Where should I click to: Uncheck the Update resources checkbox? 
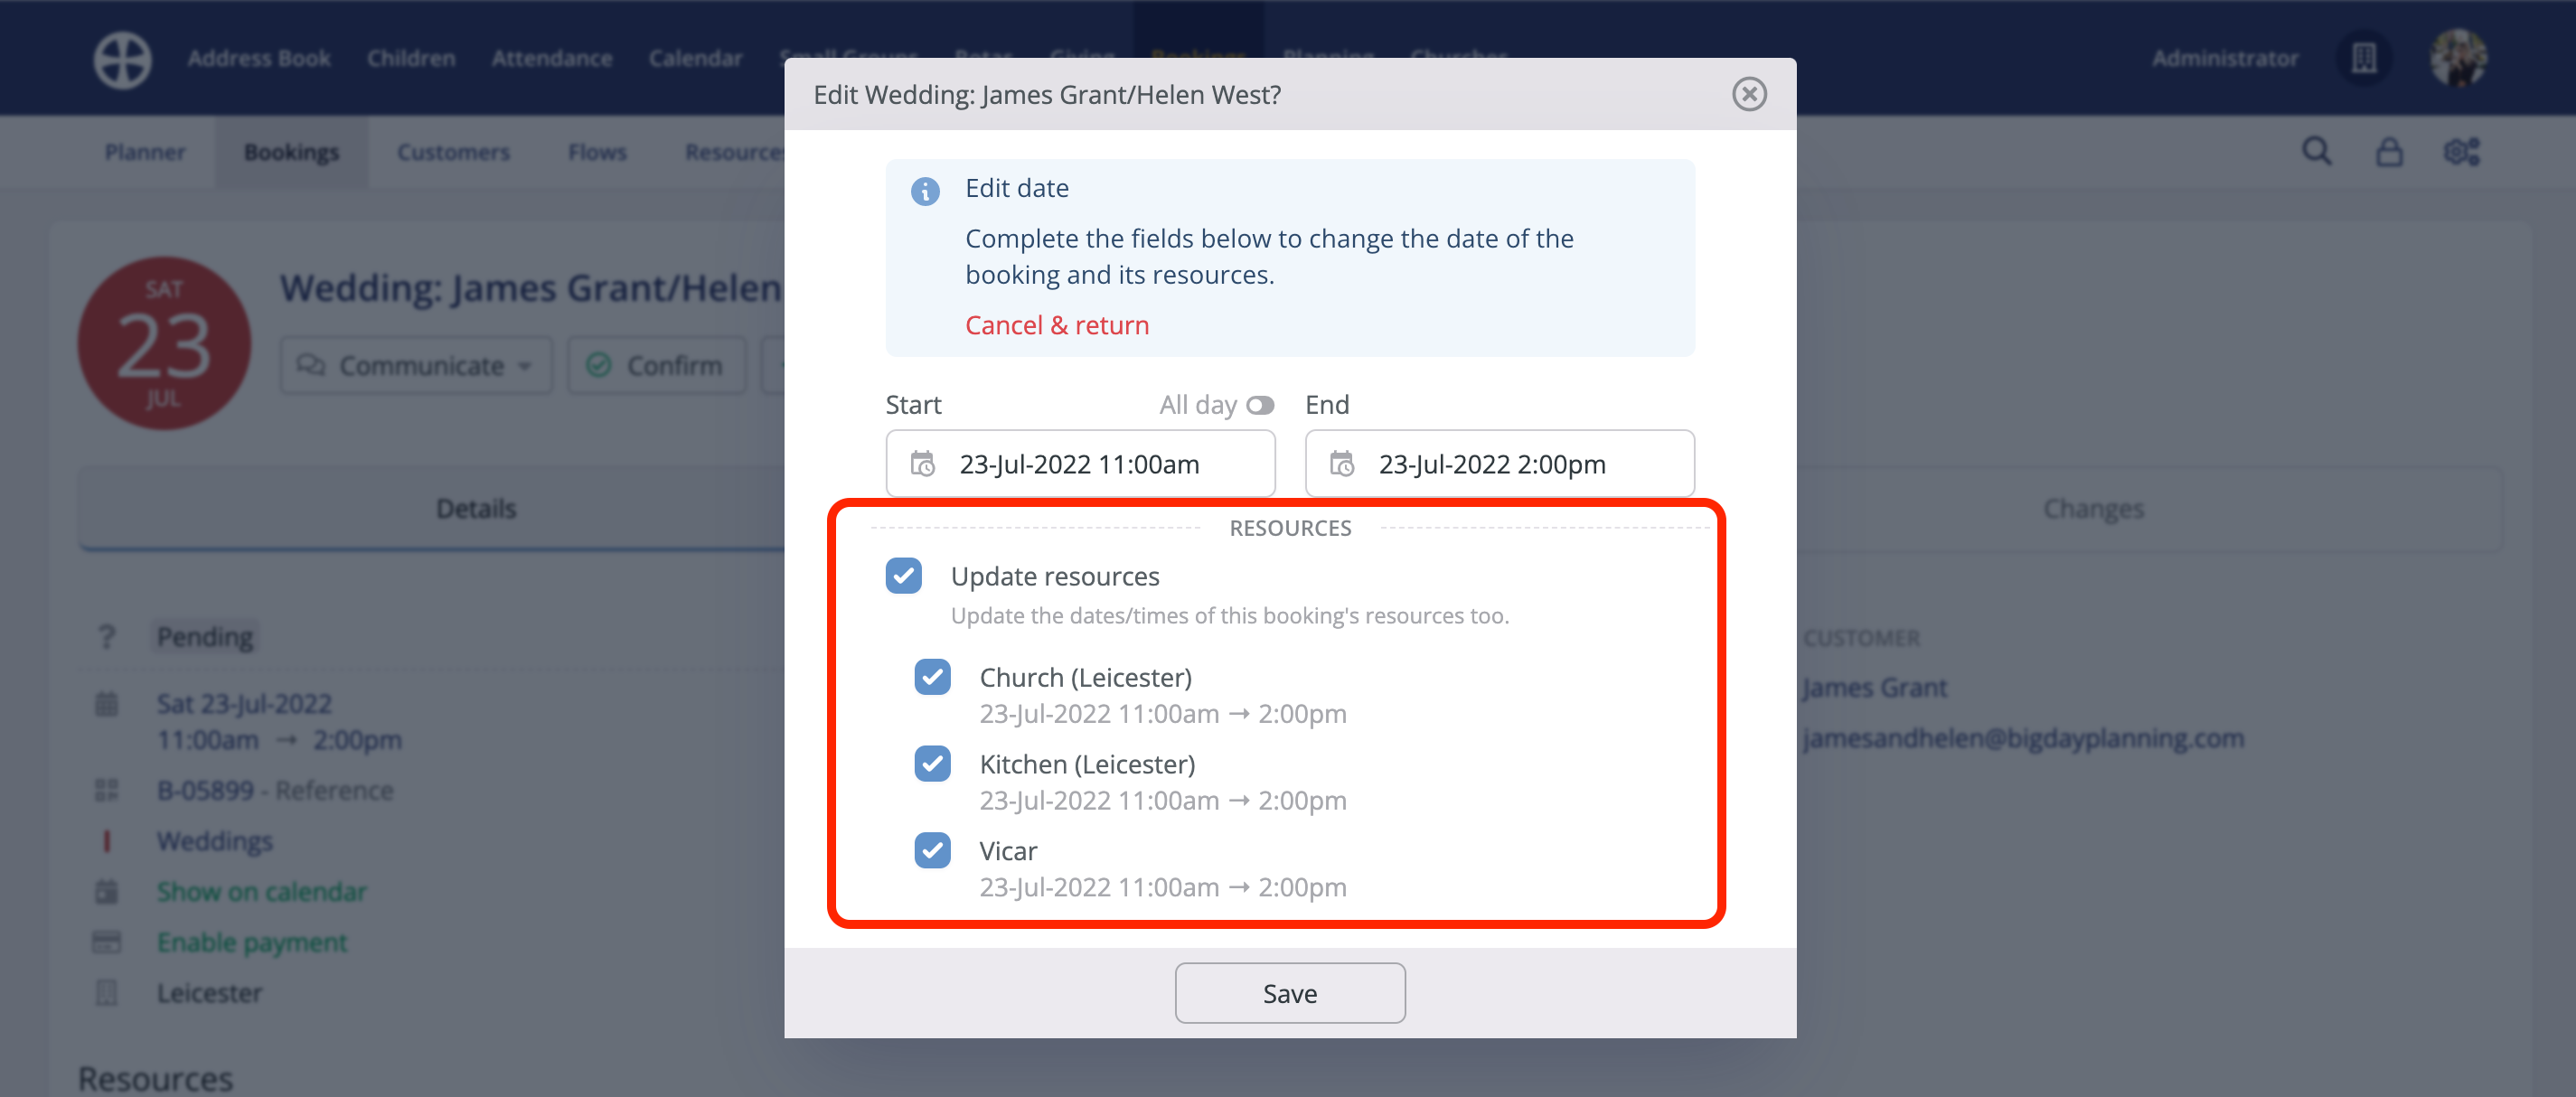[903, 576]
